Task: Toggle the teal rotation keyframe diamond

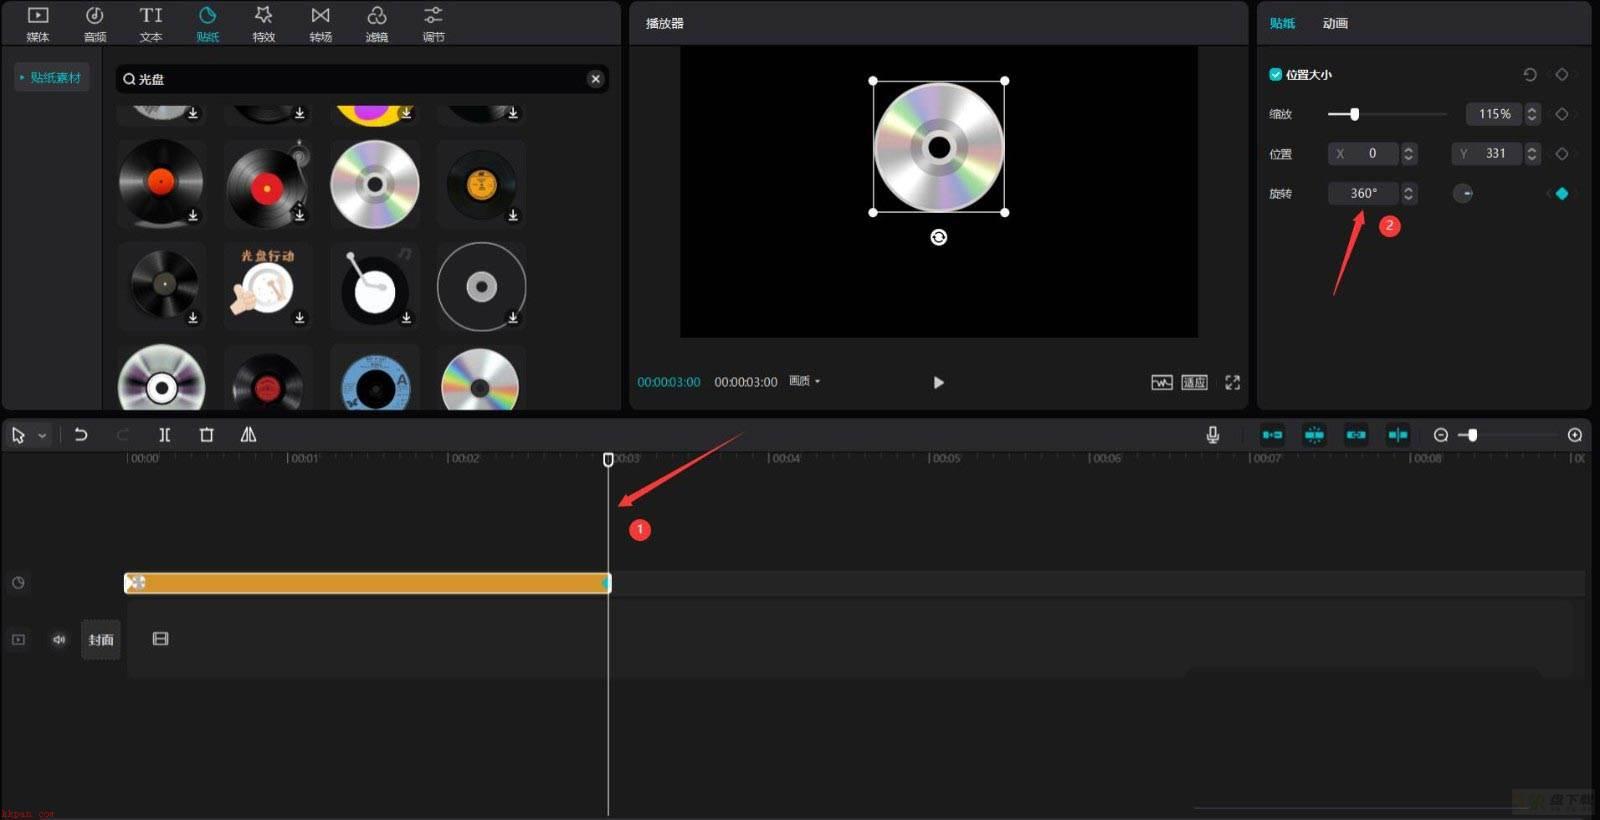Action: click(1561, 193)
